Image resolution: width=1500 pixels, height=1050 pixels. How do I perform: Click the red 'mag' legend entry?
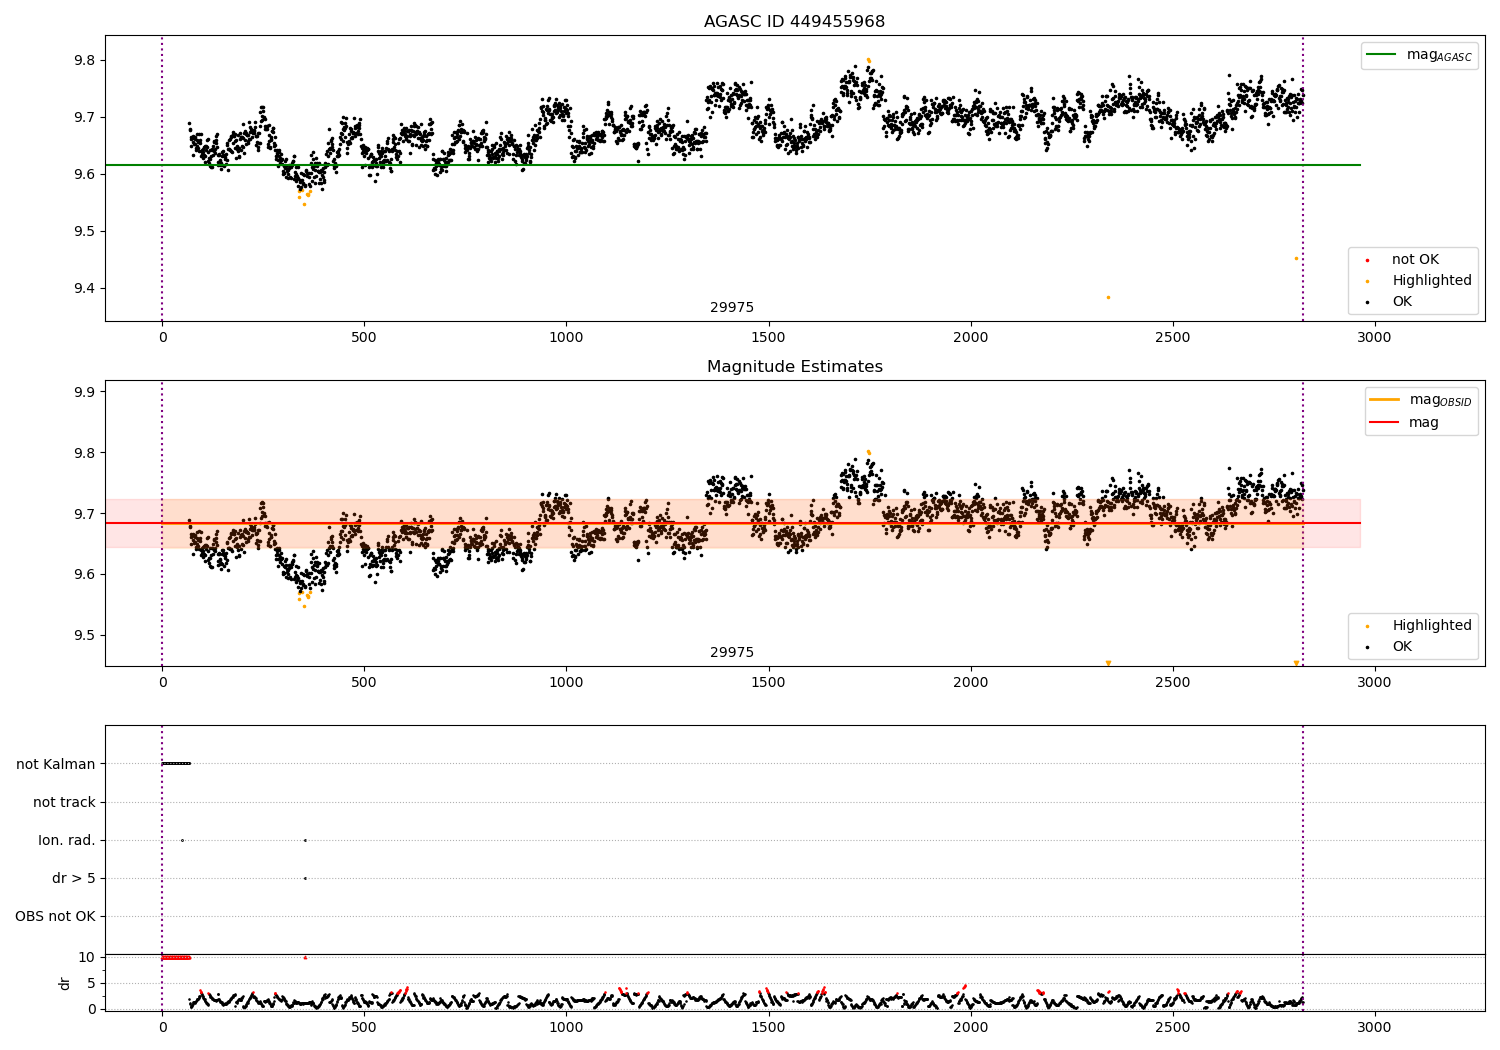[1405, 422]
